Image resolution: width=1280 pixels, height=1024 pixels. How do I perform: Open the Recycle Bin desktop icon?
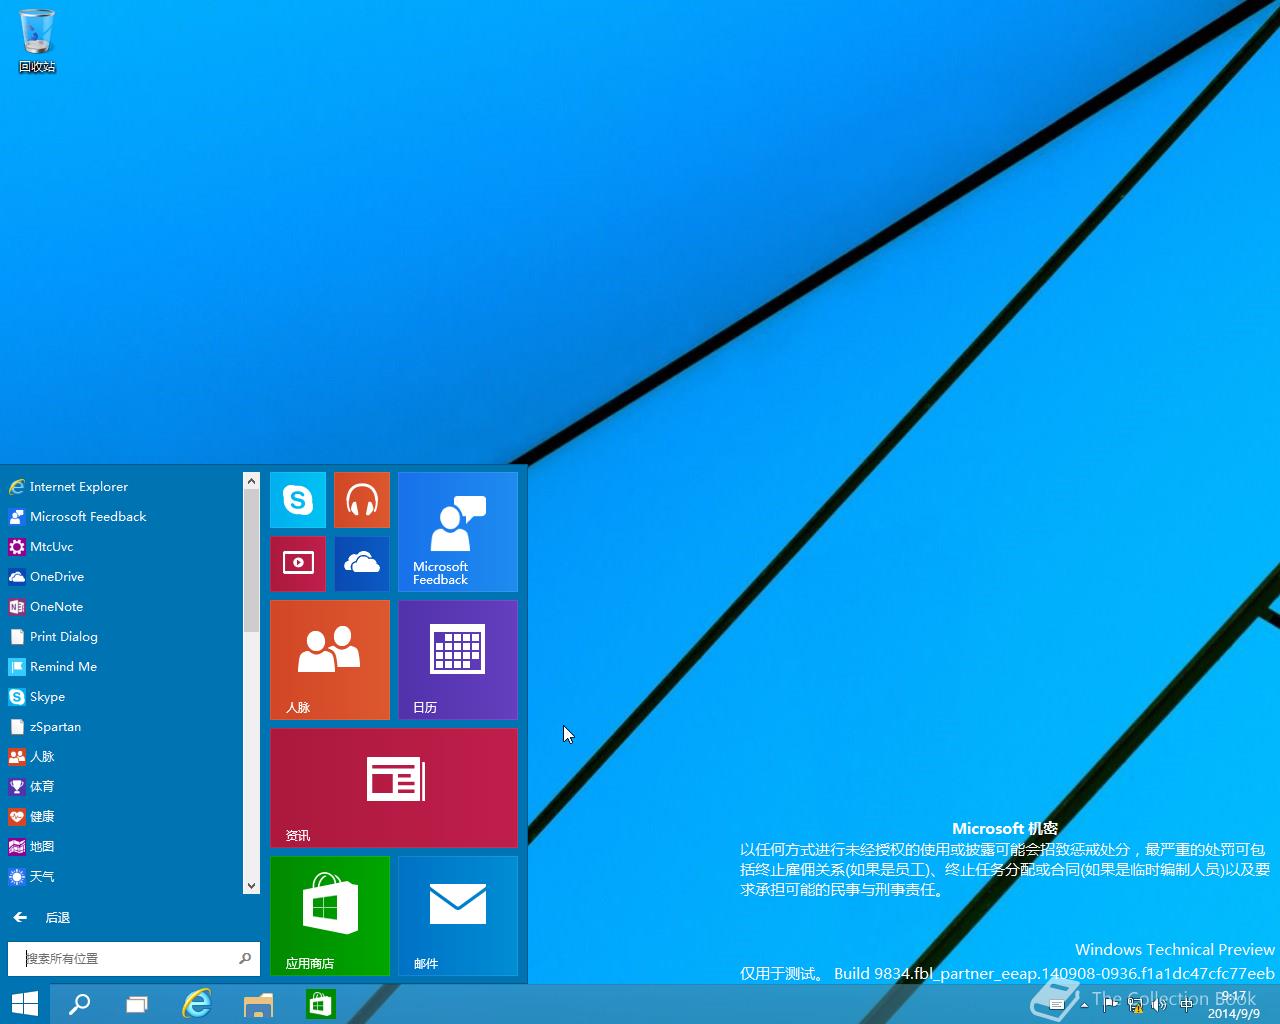(x=37, y=41)
